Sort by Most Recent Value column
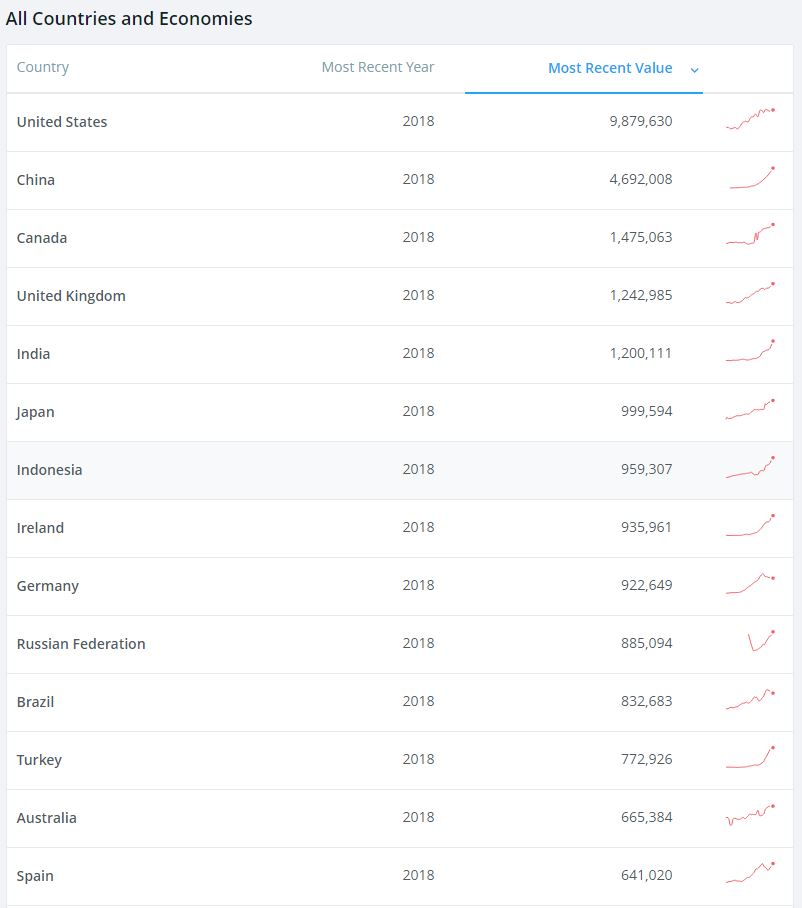The height and width of the screenshot is (908, 802). coord(610,68)
